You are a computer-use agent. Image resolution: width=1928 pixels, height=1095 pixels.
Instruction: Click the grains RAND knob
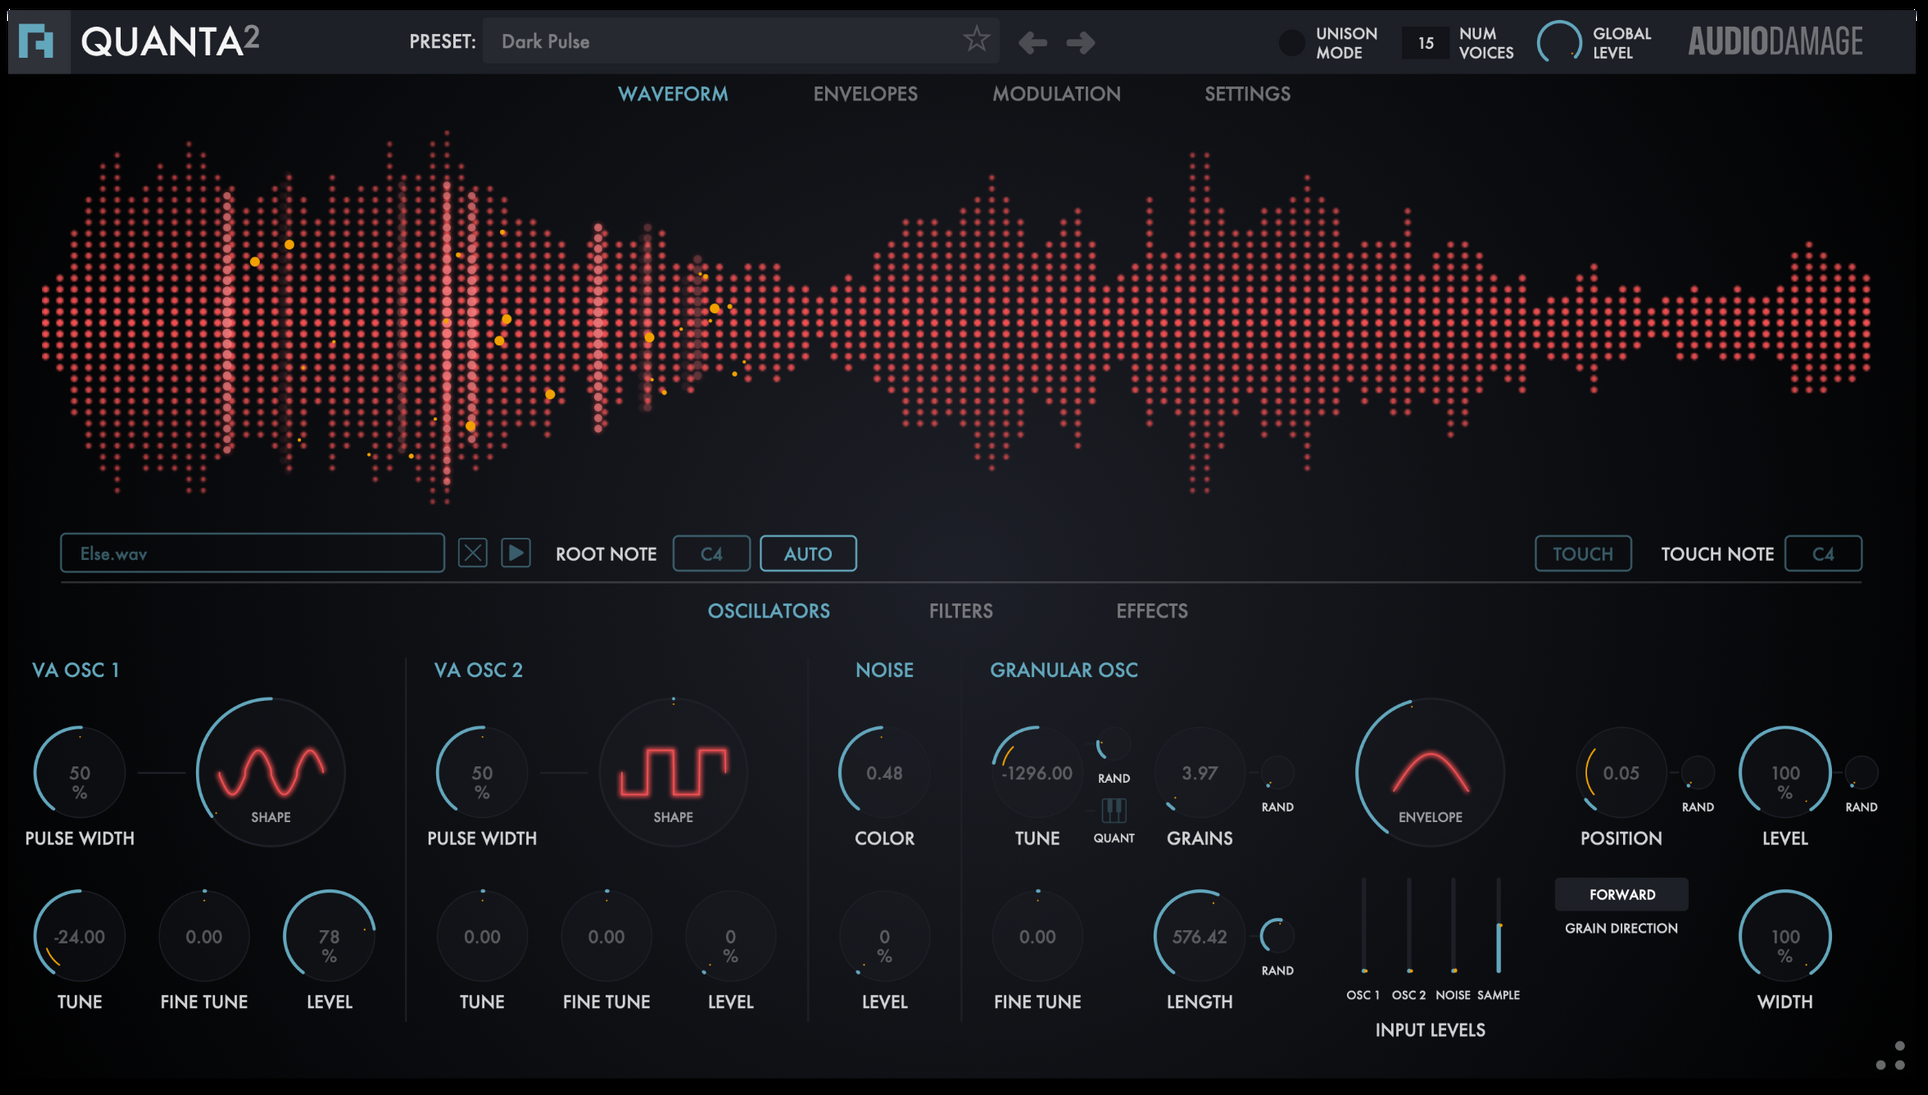click(1277, 773)
